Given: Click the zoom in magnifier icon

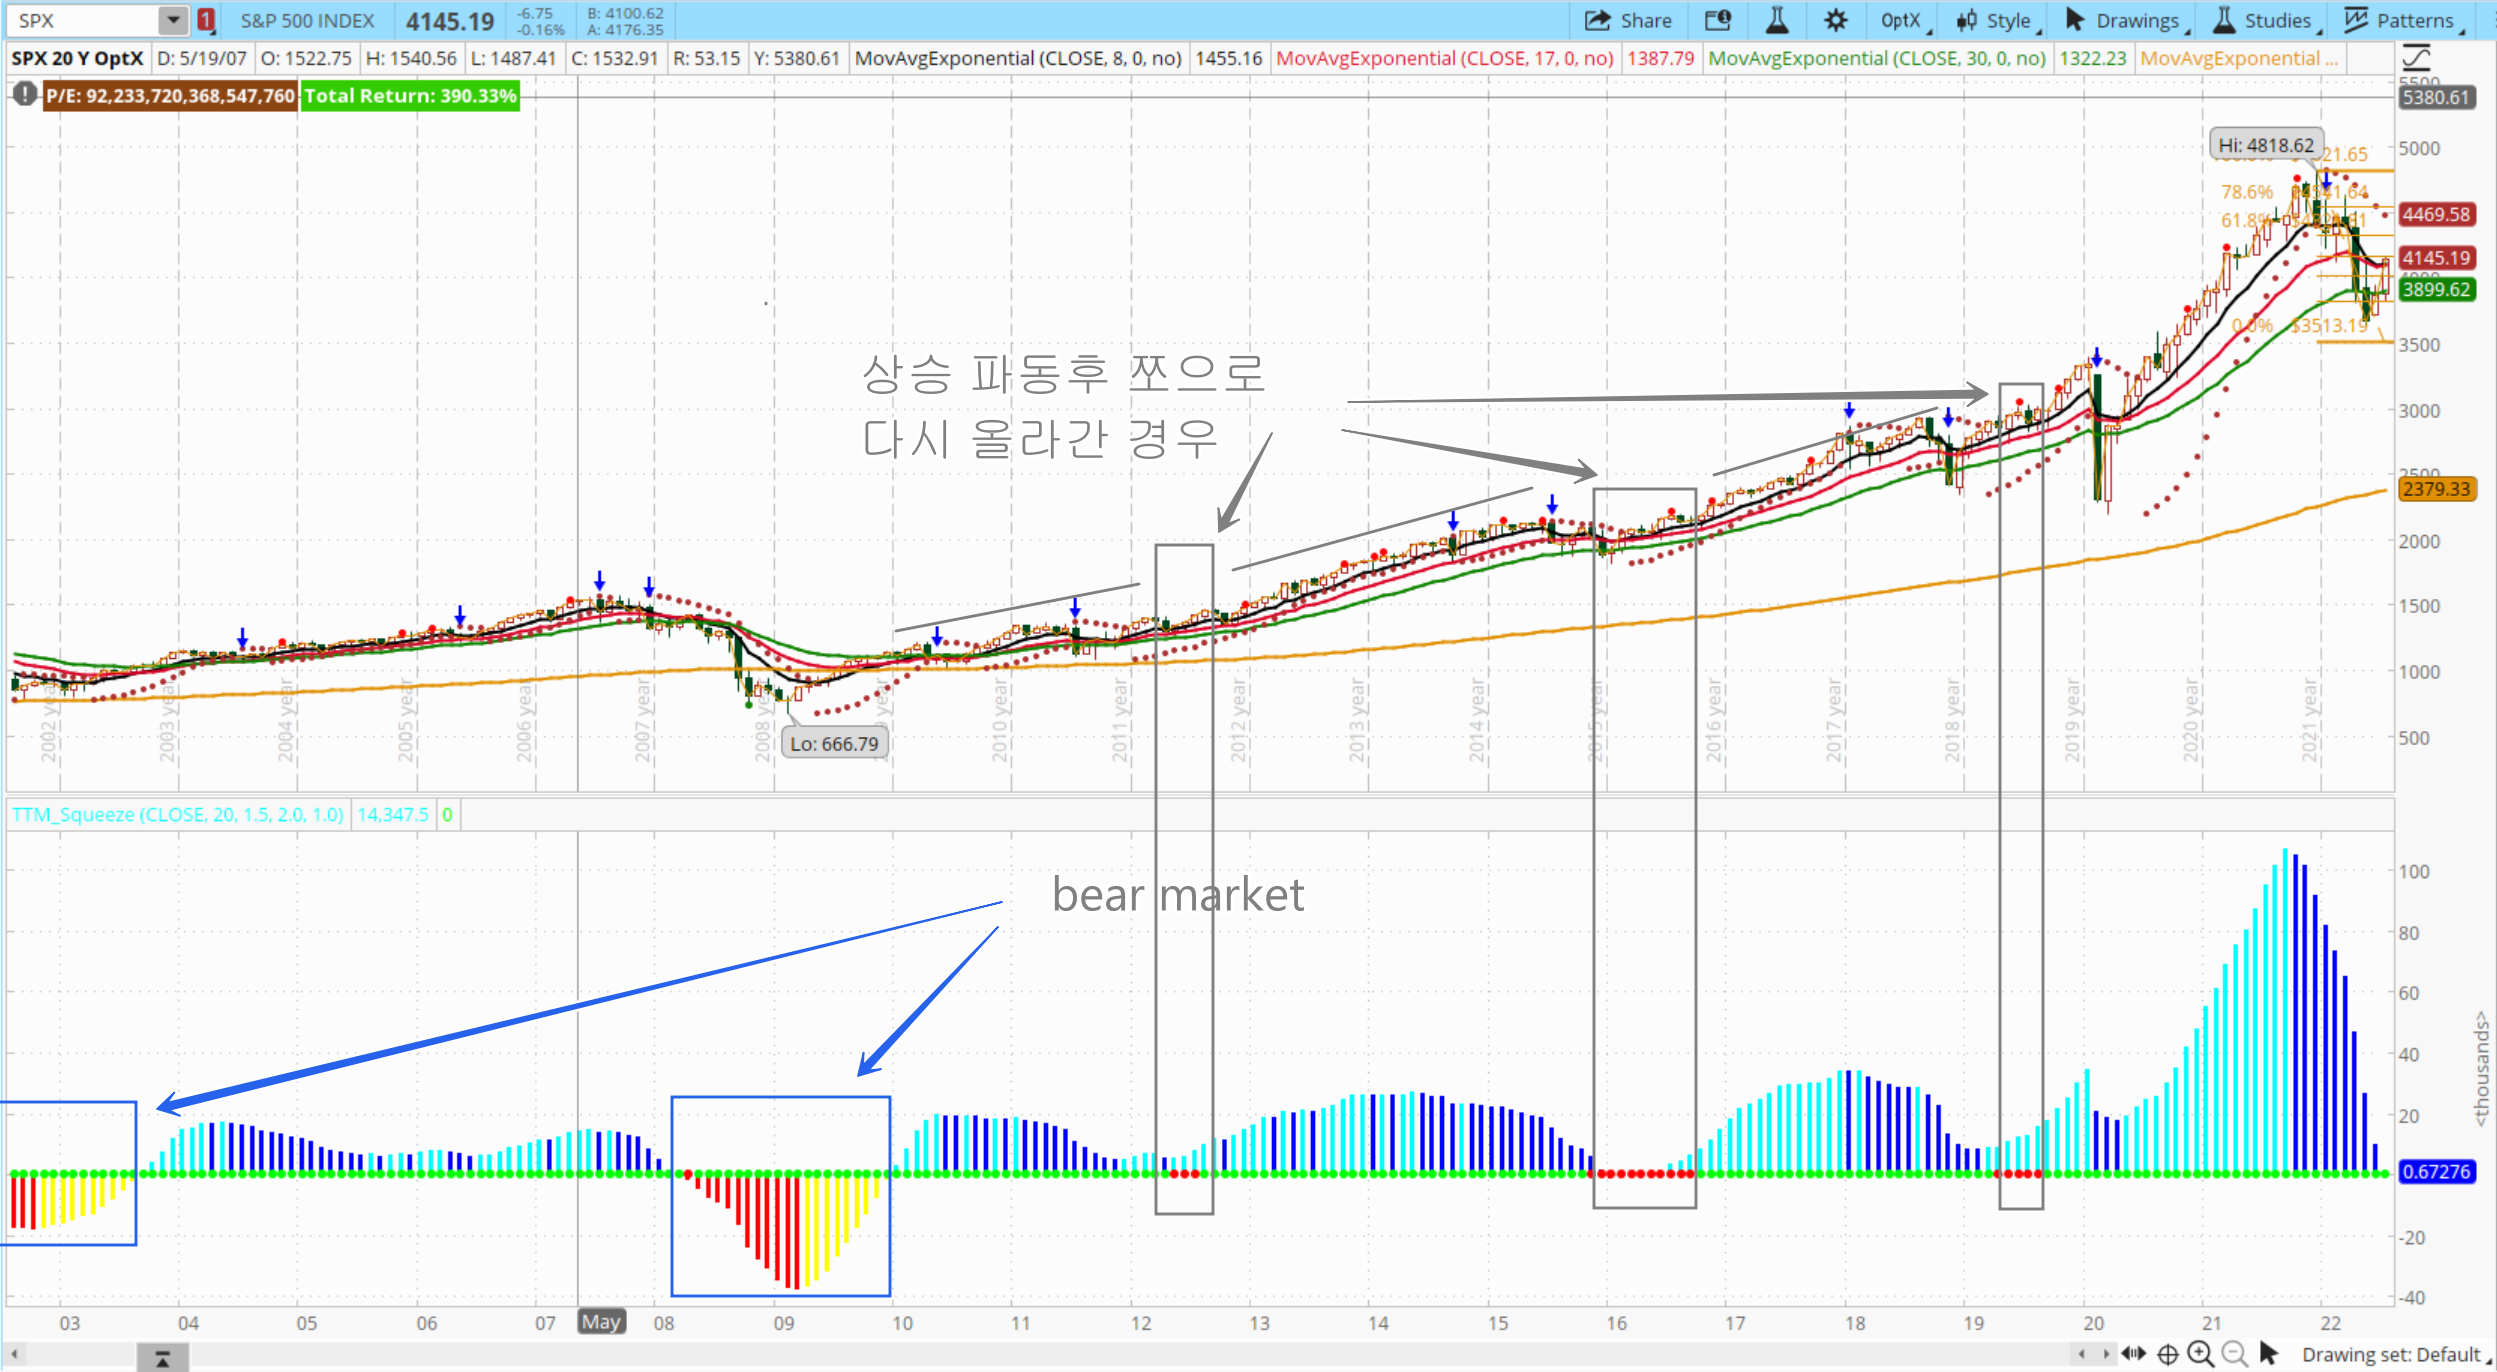Looking at the screenshot, I should click(2200, 1354).
